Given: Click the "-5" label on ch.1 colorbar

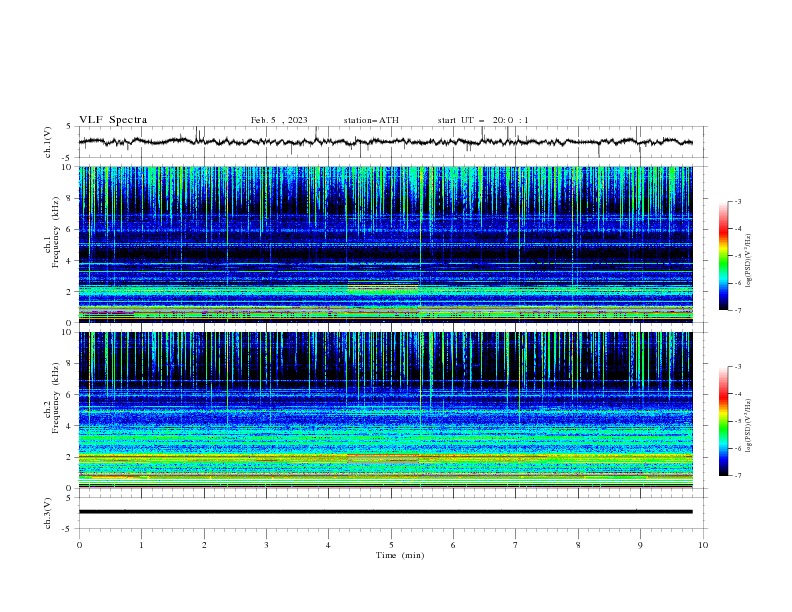Looking at the screenshot, I should (x=738, y=256).
